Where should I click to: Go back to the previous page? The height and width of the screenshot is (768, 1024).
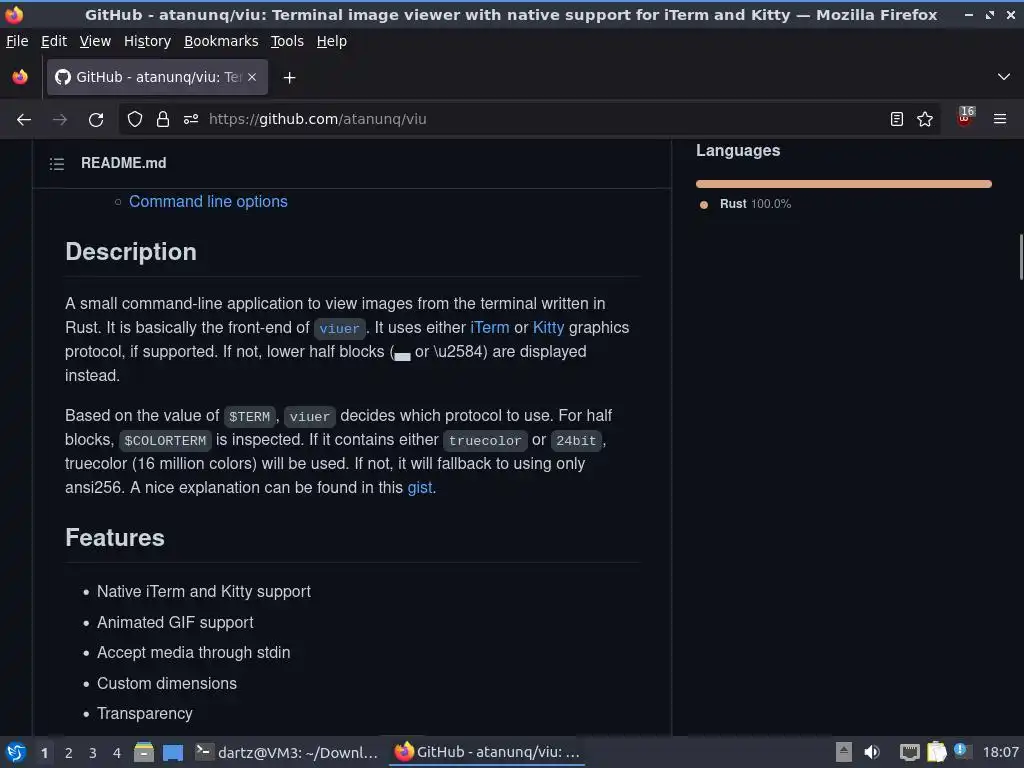tap(24, 120)
